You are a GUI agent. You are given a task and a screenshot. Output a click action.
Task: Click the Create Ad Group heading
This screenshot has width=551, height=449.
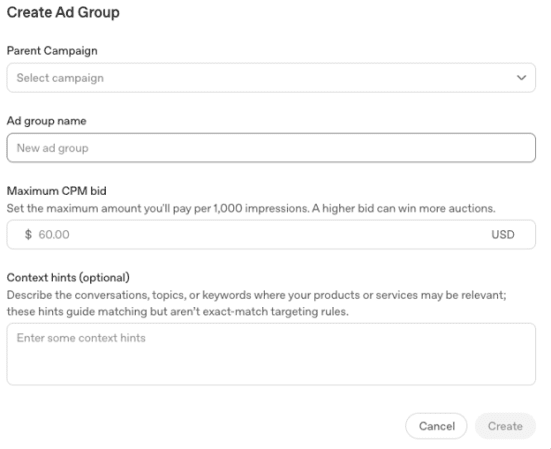[x=63, y=13]
